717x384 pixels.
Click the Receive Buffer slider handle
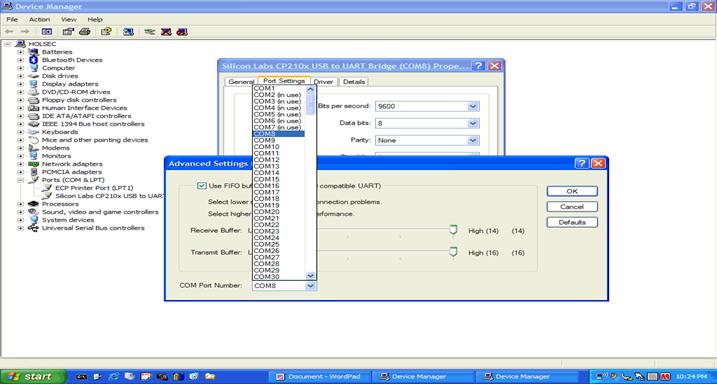(453, 229)
